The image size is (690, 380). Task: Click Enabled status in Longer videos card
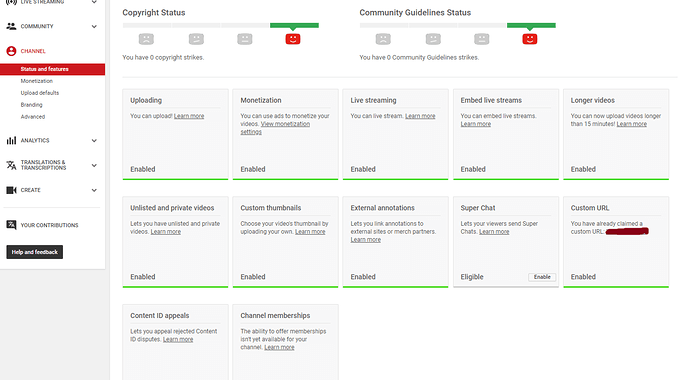583,169
